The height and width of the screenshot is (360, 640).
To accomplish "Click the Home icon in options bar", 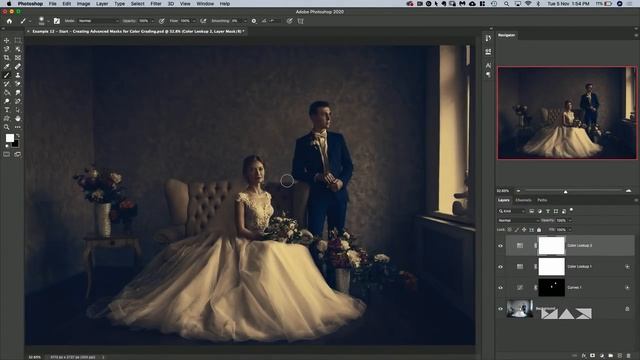I will pyautogui.click(x=9, y=21).
